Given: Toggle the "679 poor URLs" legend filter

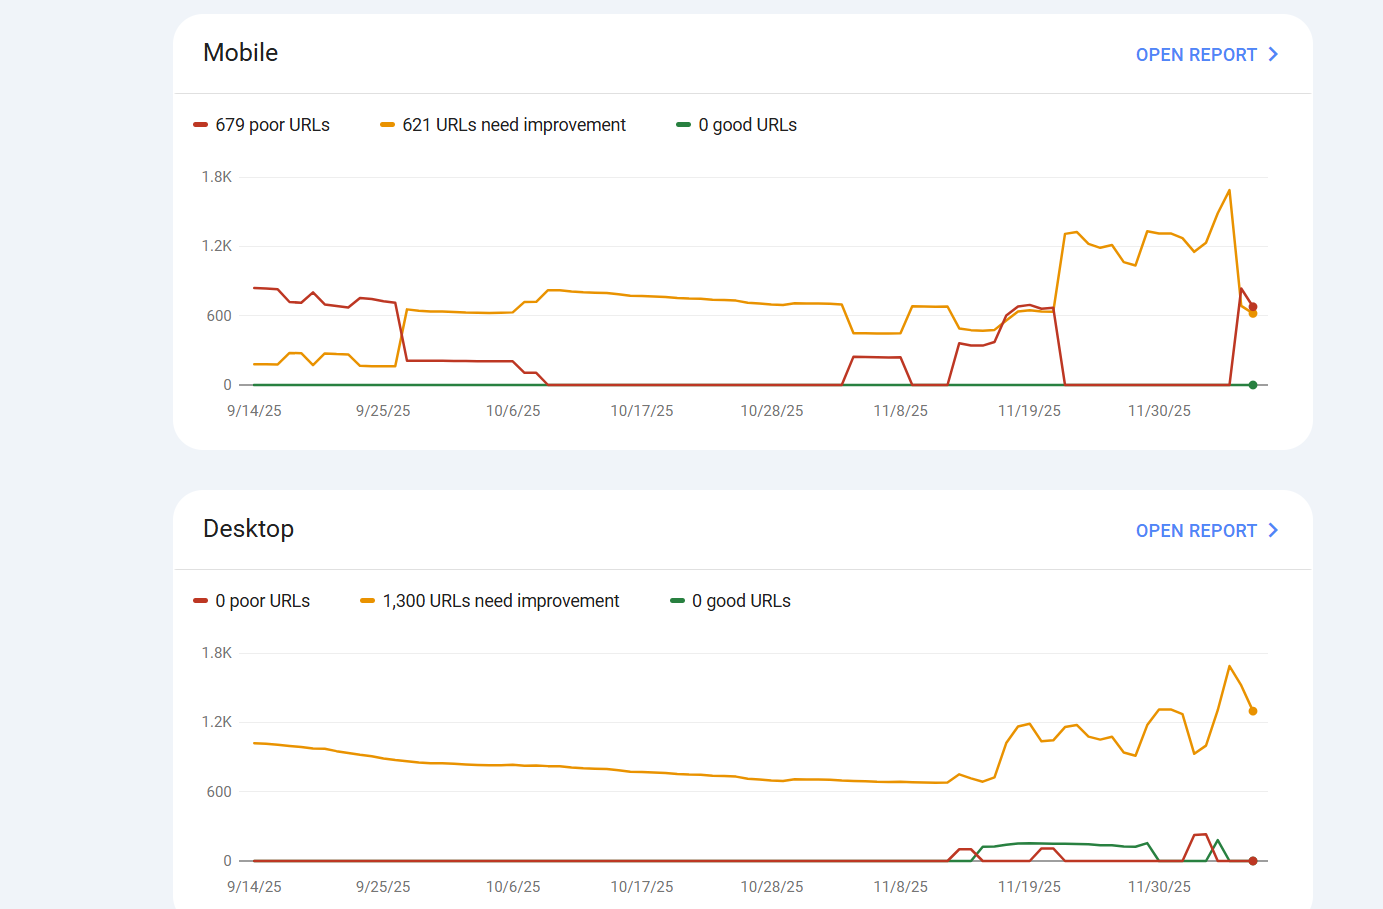Looking at the screenshot, I should pyautogui.click(x=262, y=124).
